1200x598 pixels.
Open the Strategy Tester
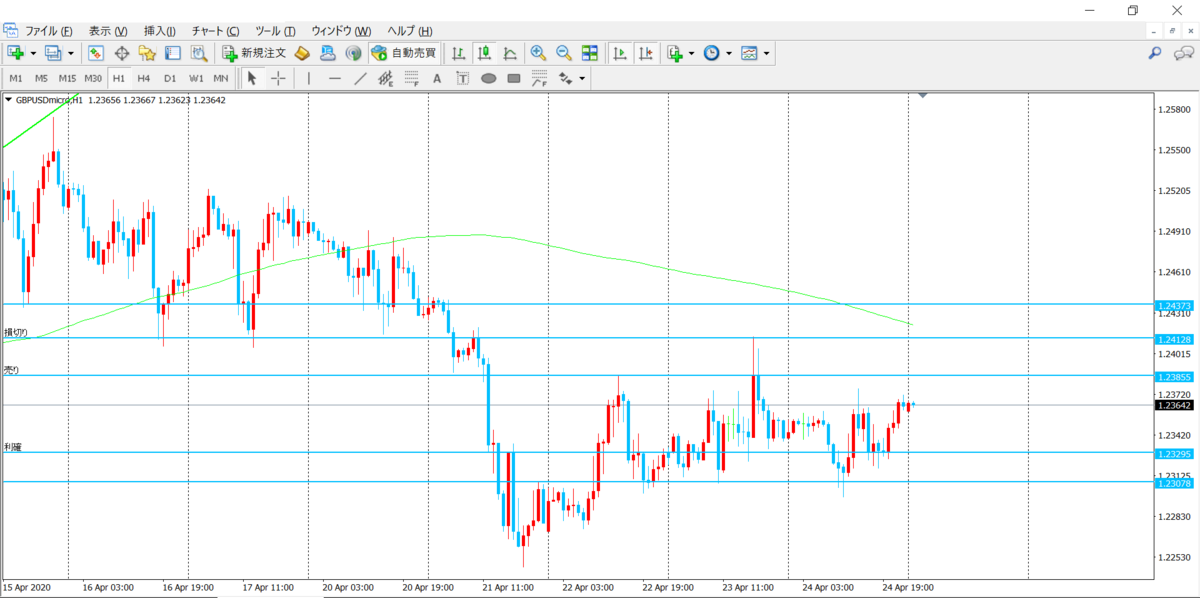coord(198,53)
